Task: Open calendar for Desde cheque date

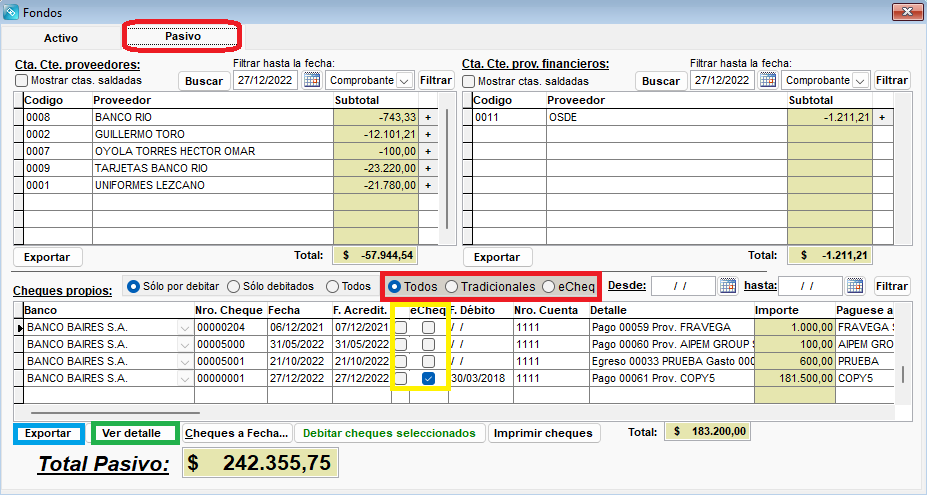Action: tap(728, 286)
